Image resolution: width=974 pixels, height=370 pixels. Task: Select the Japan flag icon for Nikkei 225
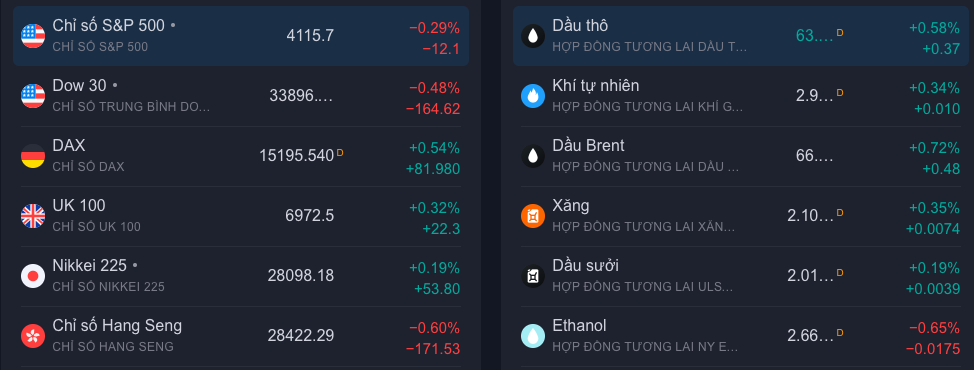click(x=33, y=276)
